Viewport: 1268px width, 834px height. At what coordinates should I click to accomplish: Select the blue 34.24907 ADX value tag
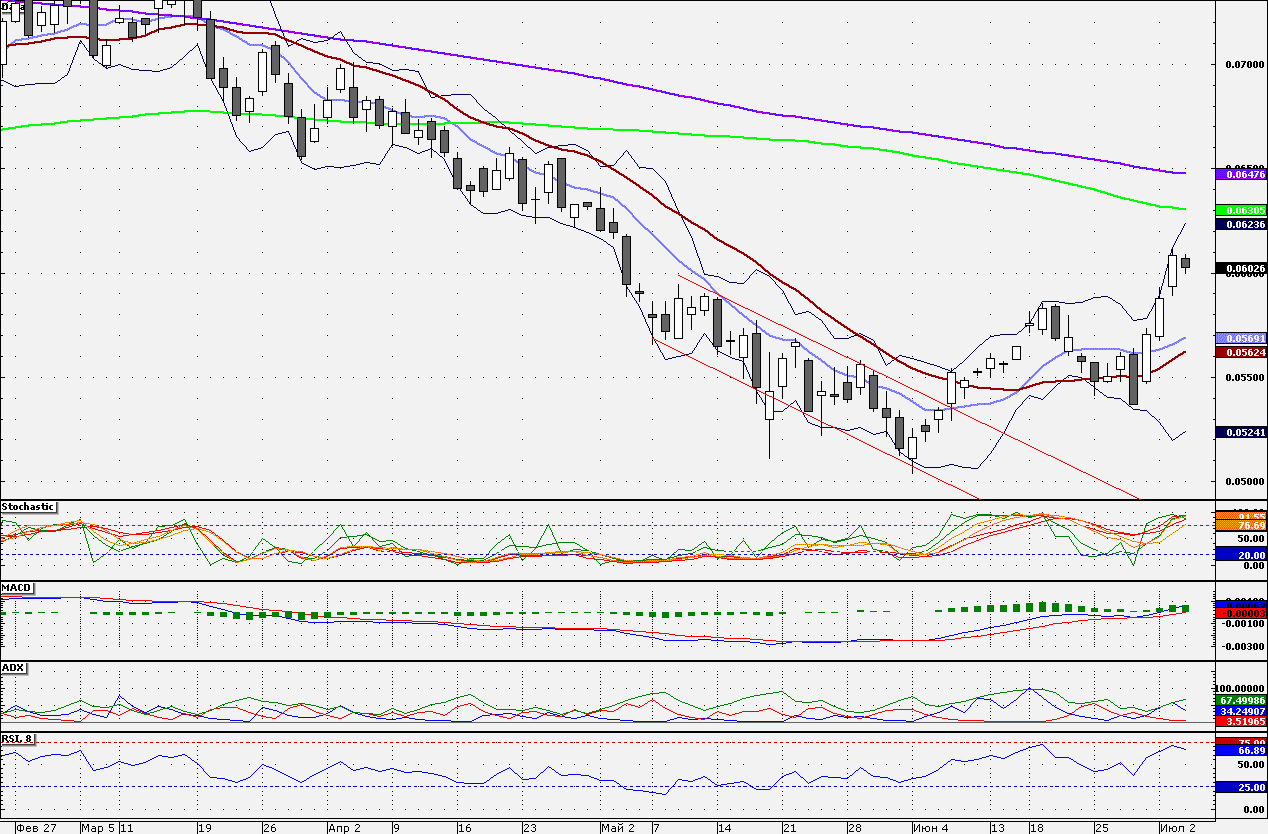pyautogui.click(x=1241, y=710)
